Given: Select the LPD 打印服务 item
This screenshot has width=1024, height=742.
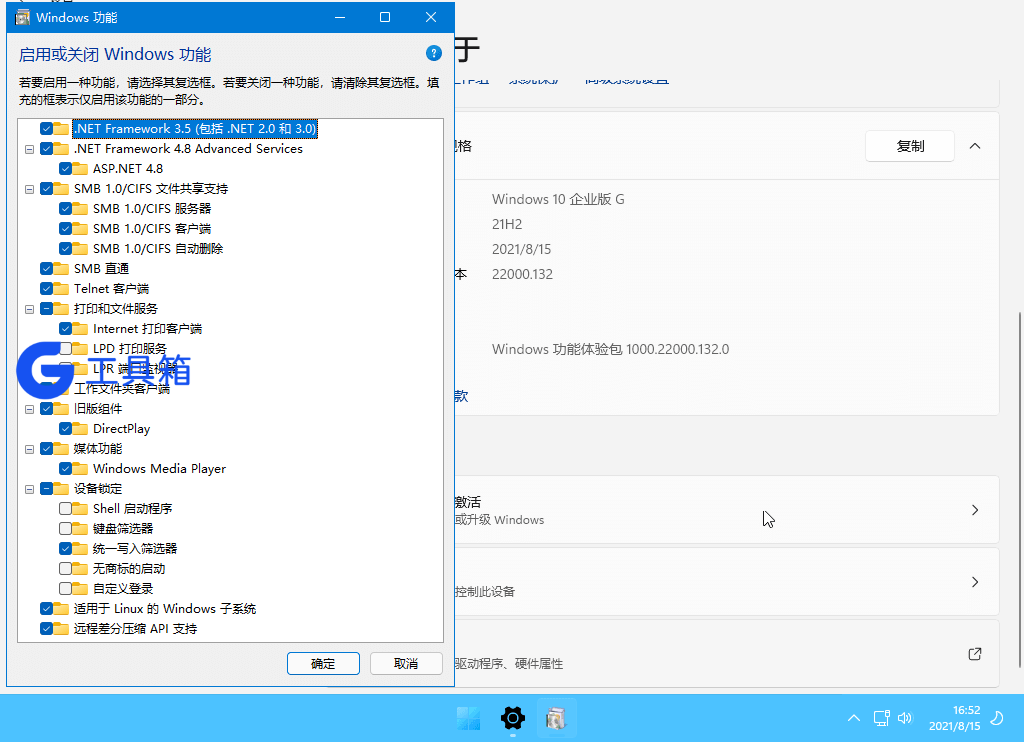Looking at the screenshot, I should (129, 349).
